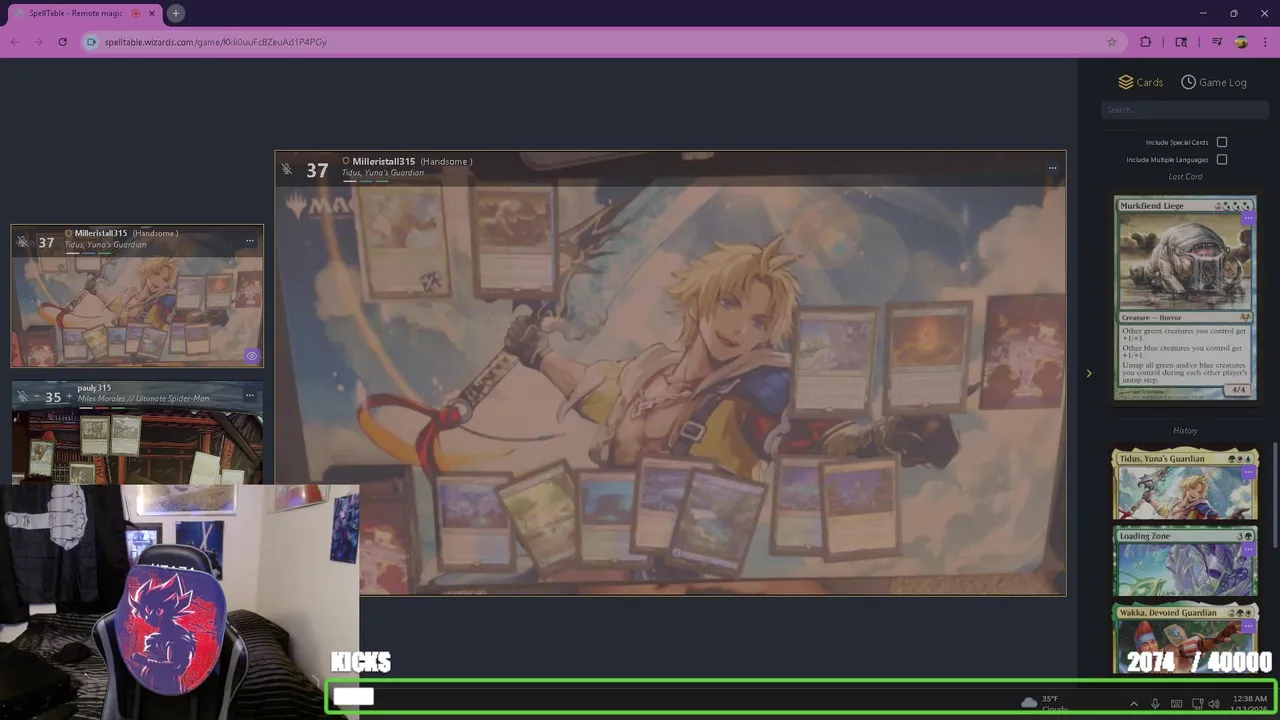
Task: Reload the SpellTable page
Action: (62, 42)
